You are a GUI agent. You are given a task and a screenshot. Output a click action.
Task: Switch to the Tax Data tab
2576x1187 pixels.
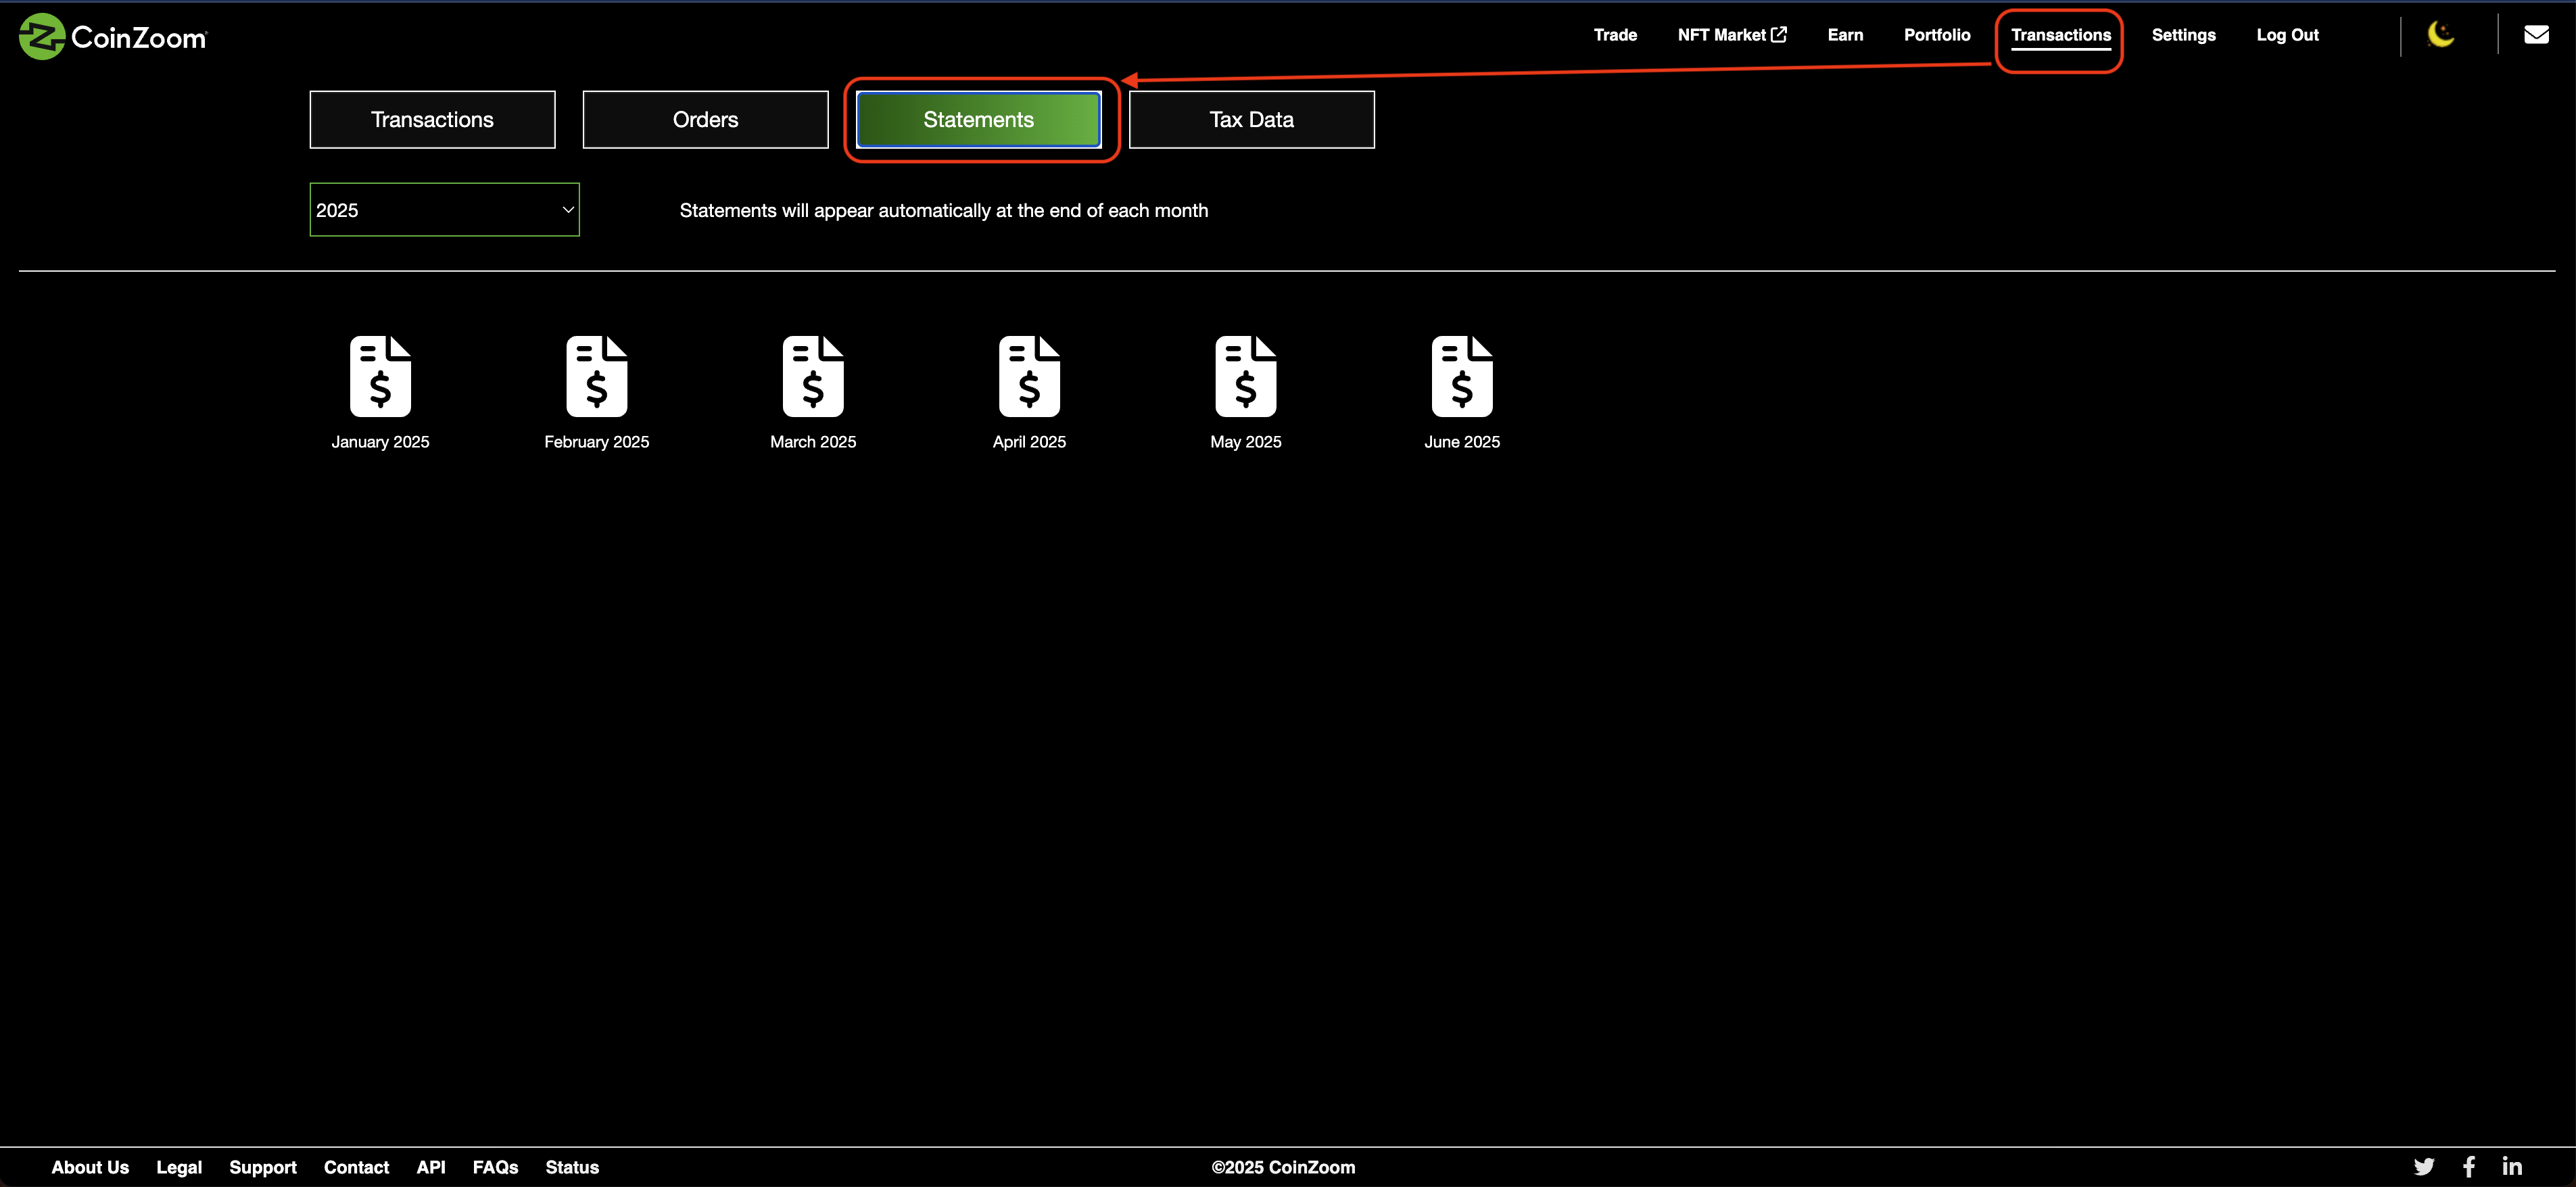(x=1251, y=120)
